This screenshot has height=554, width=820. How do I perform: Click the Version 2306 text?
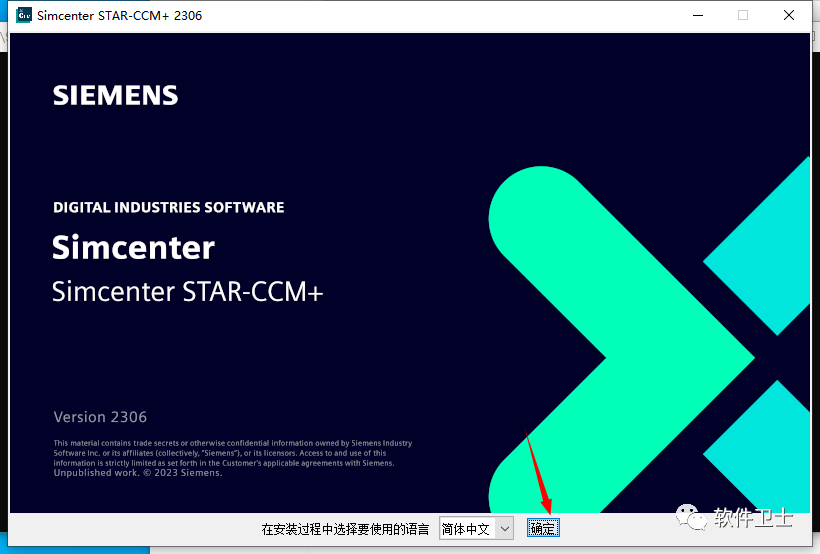(x=100, y=417)
